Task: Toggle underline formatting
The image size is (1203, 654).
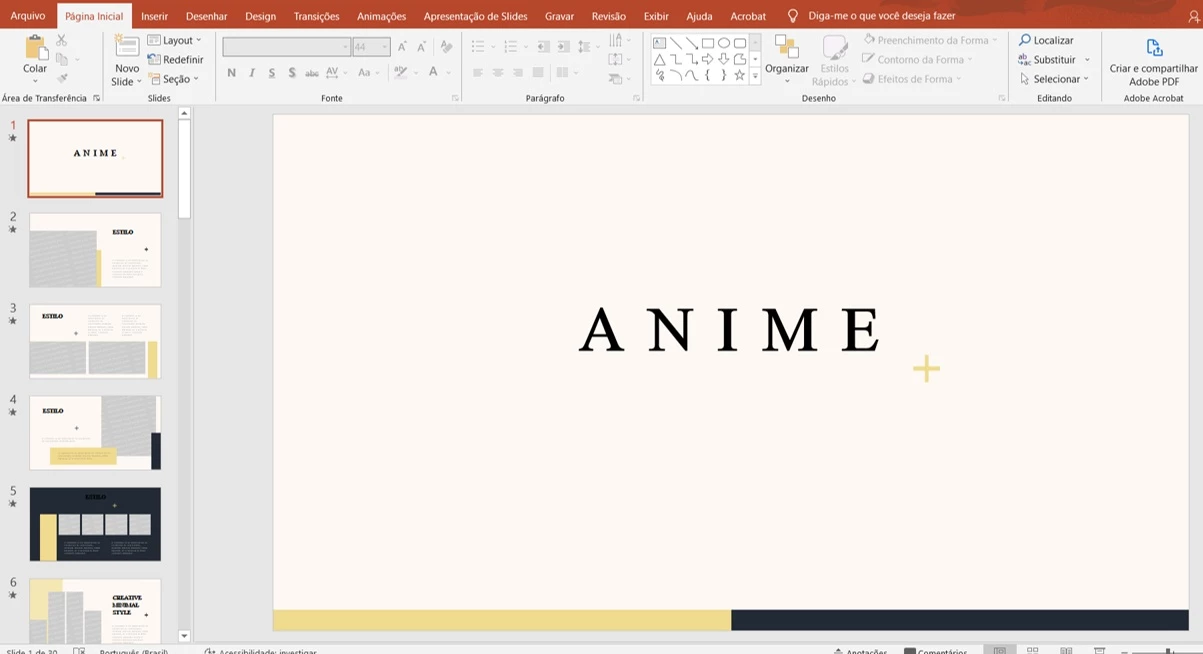Action: [x=272, y=72]
